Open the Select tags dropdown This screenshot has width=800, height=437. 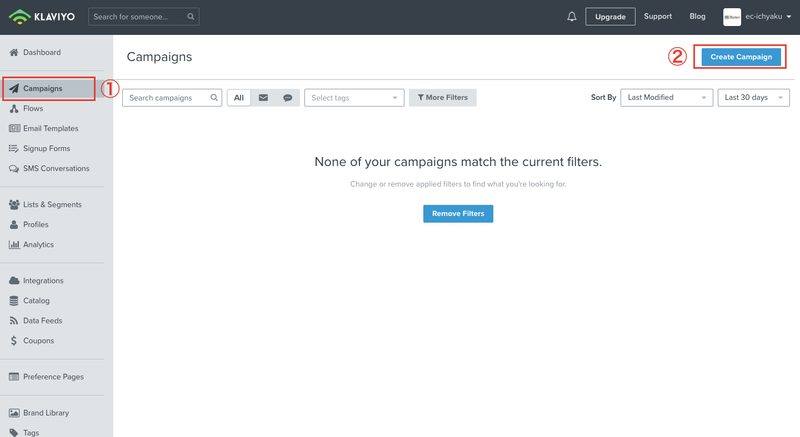(354, 97)
